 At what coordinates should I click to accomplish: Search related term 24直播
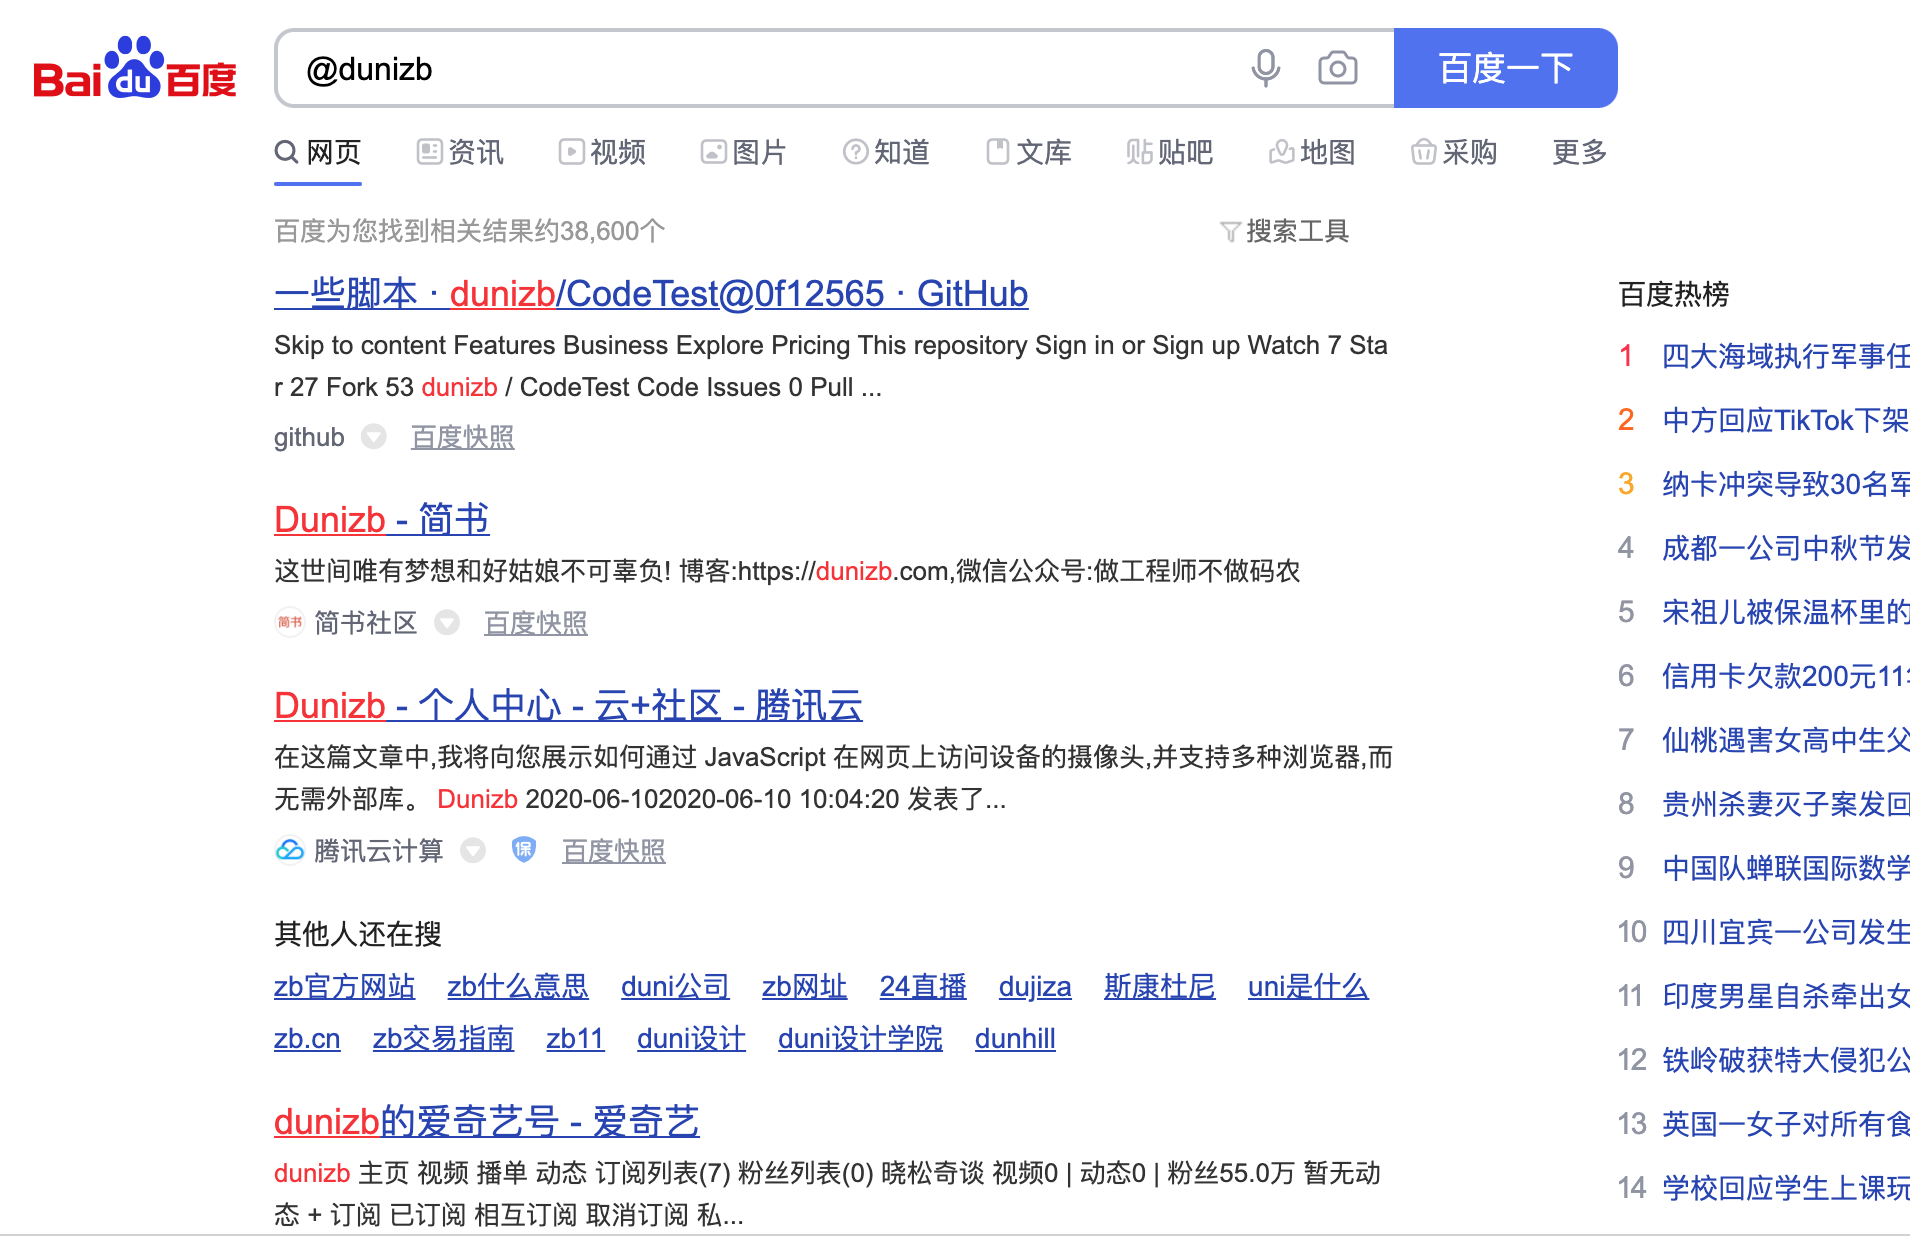pos(923,987)
